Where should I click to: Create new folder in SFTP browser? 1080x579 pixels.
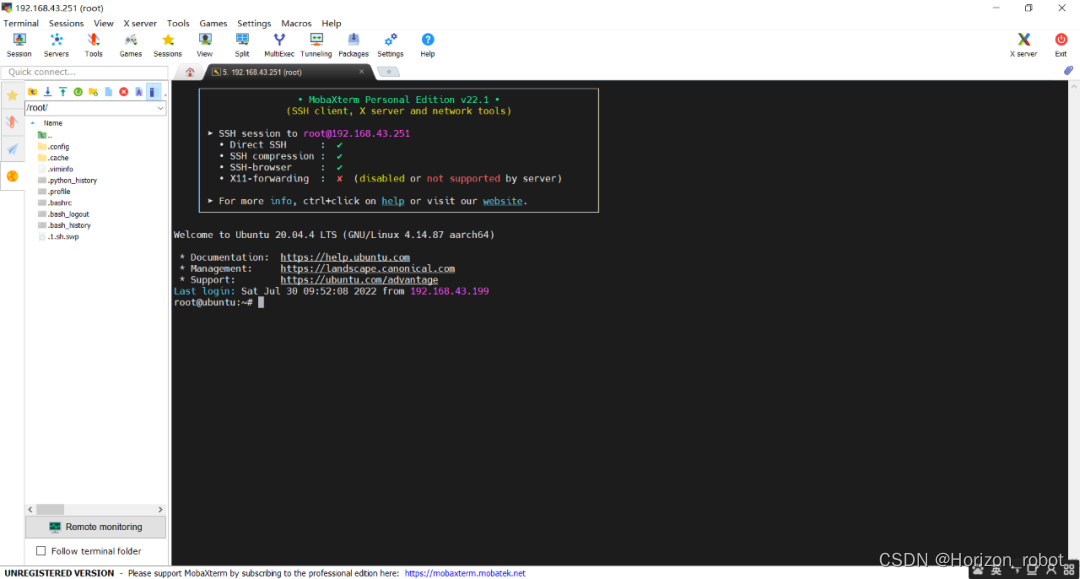click(x=93, y=92)
